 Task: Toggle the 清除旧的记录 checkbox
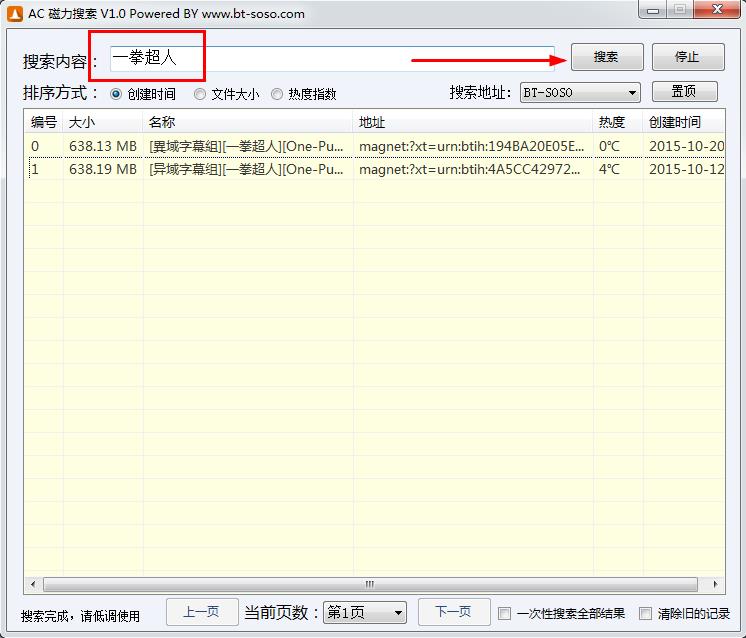pyautogui.click(x=646, y=613)
